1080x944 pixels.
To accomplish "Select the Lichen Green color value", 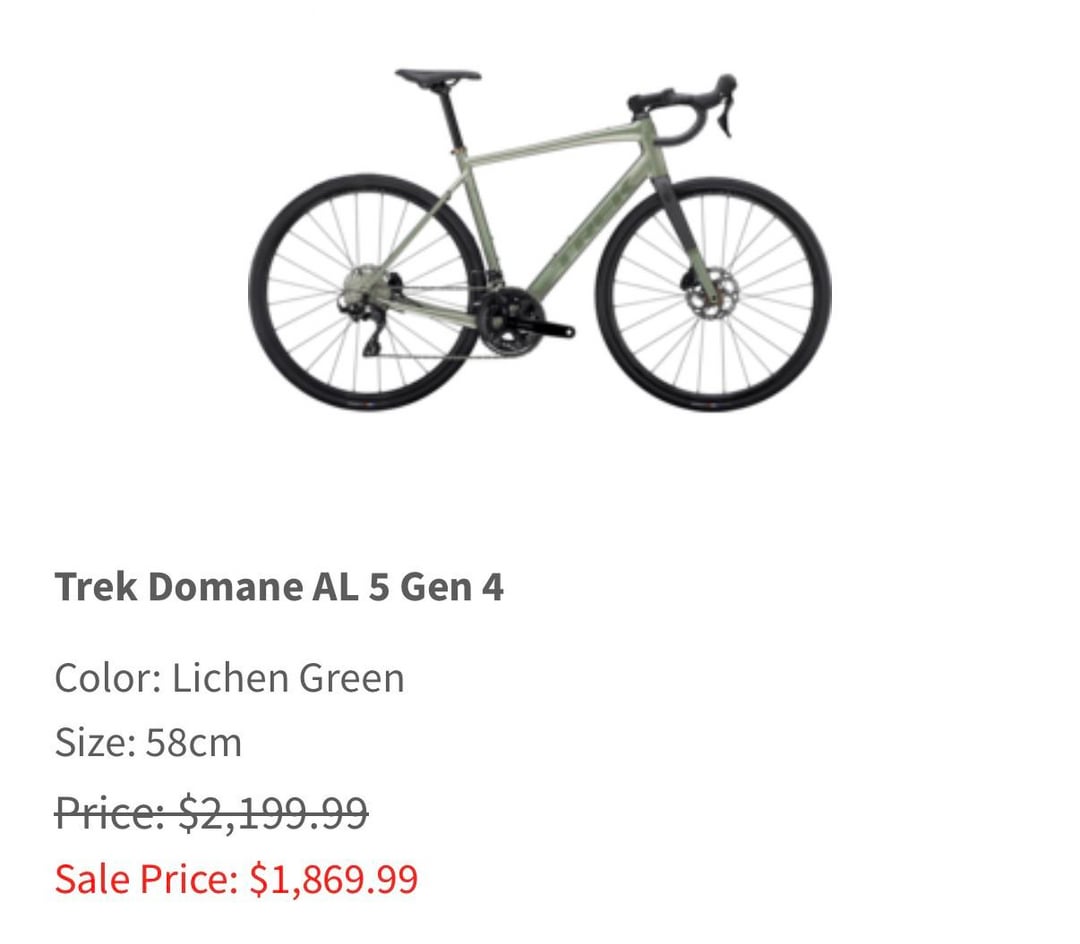I will tap(288, 678).
